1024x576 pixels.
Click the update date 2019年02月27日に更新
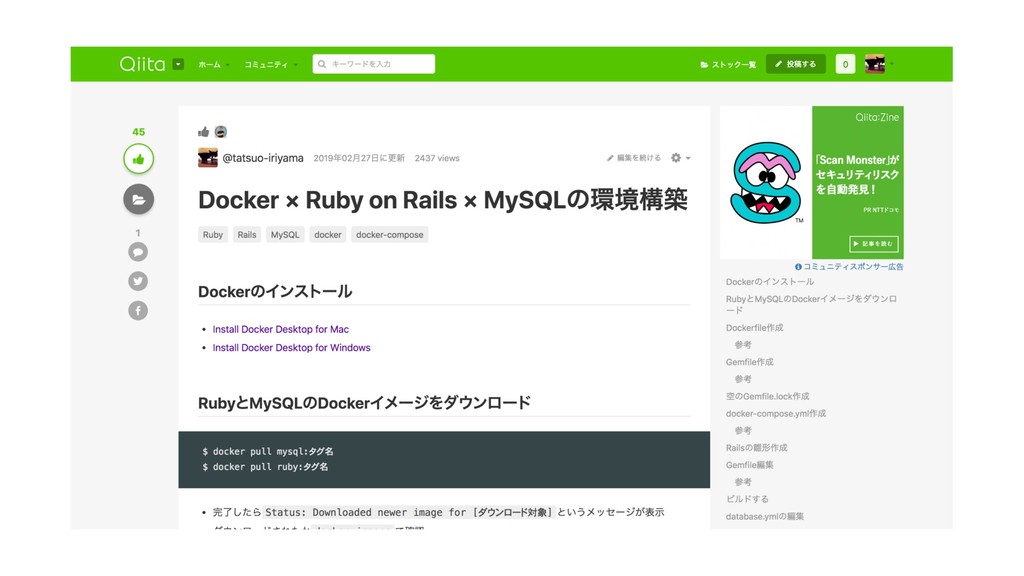359,158
